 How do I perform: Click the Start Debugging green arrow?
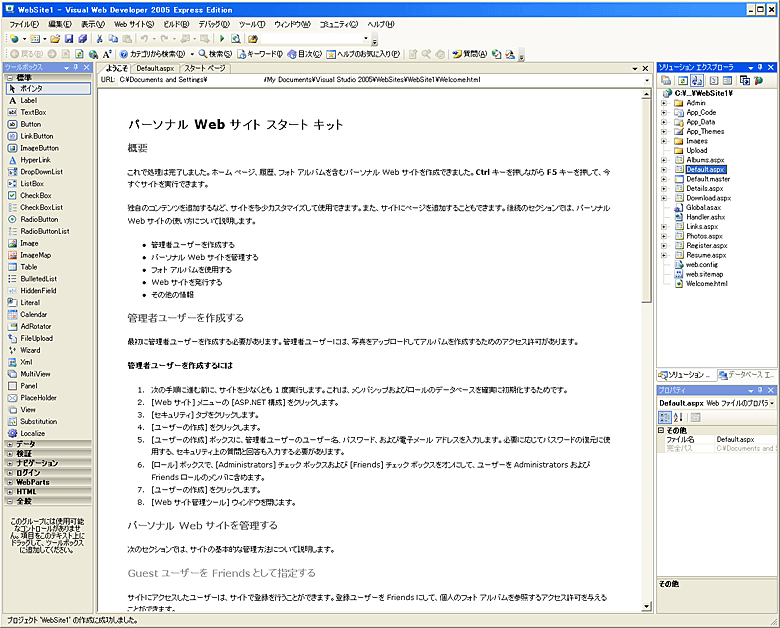(222, 38)
